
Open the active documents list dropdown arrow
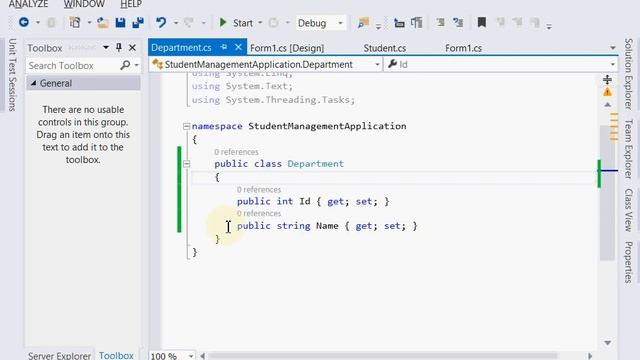[613, 48]
